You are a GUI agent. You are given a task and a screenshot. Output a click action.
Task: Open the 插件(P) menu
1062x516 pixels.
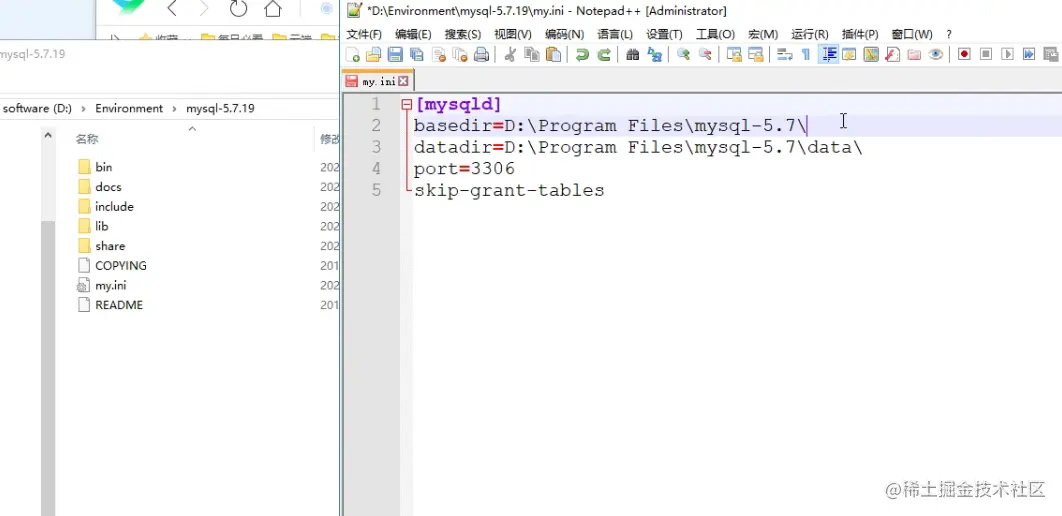point(860,35)
